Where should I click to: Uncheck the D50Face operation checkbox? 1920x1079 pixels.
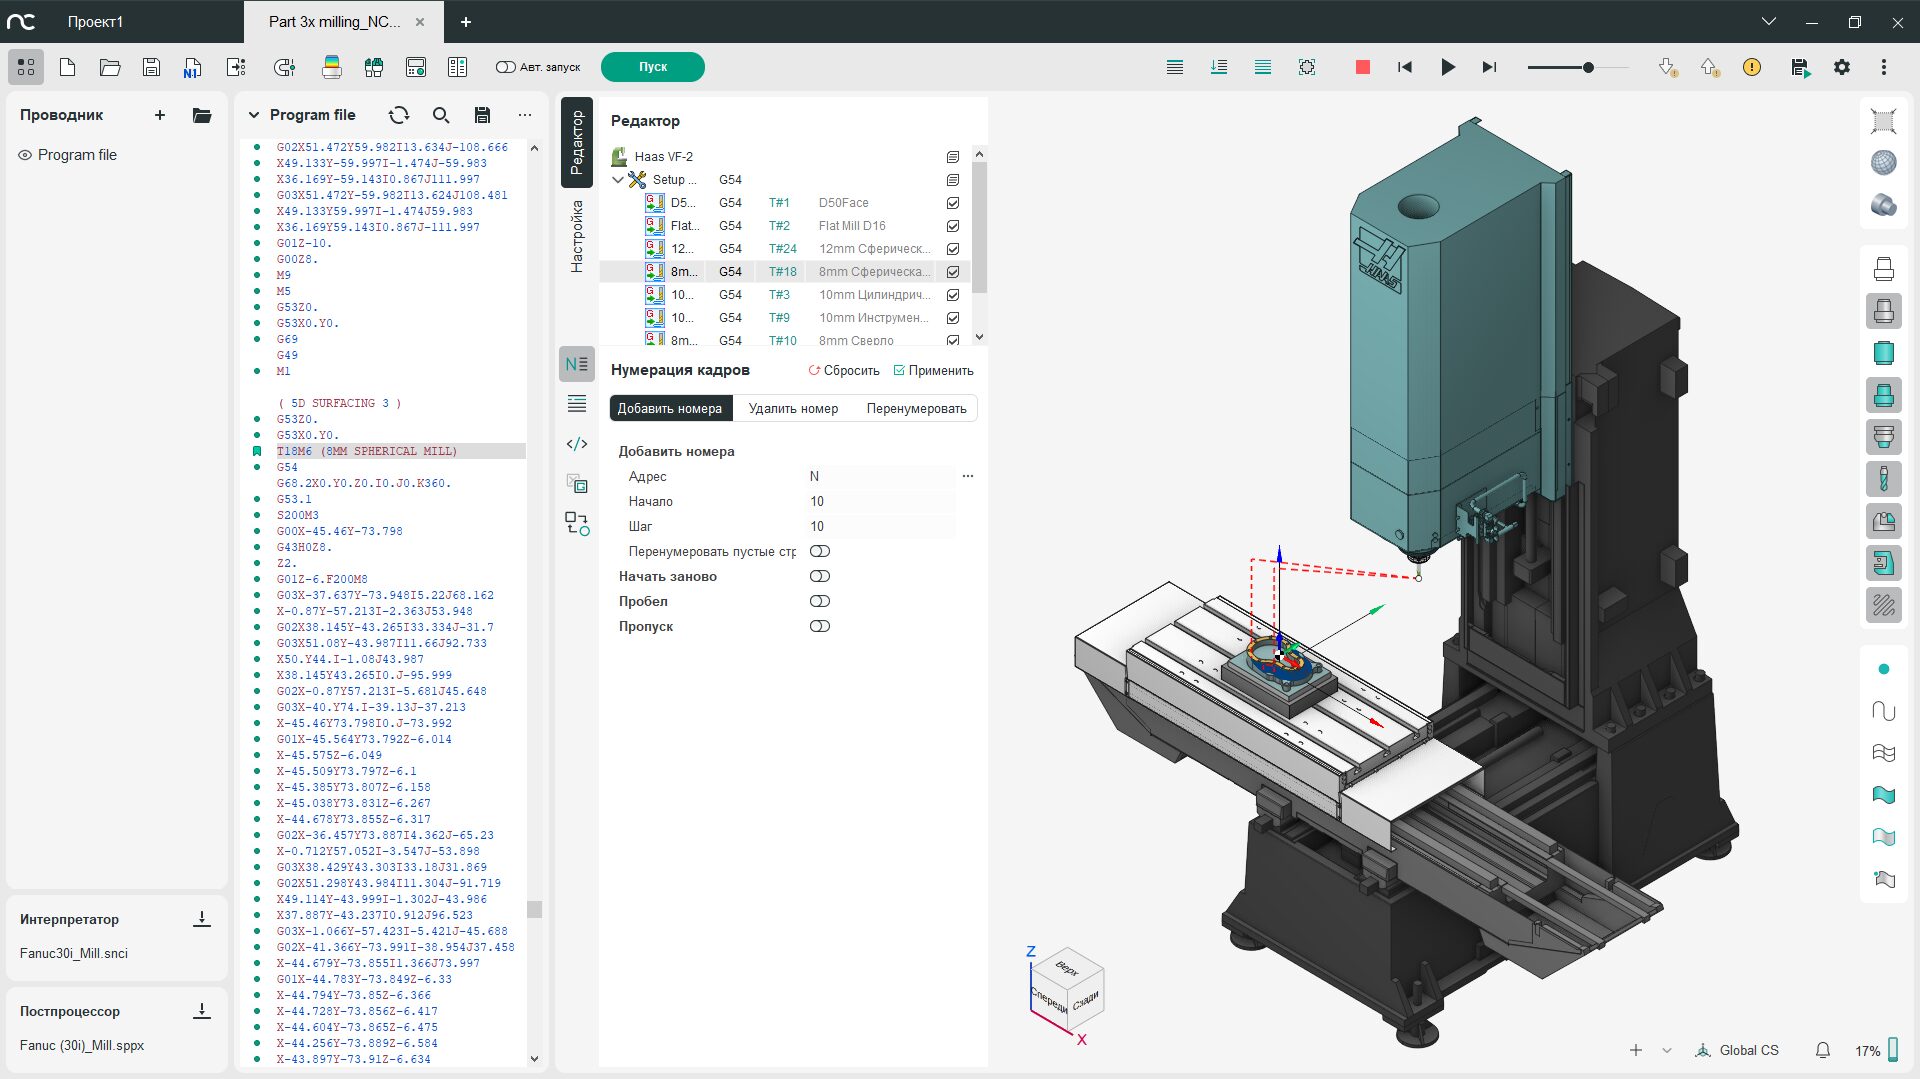pyautogui.click(x=952, y=203)
